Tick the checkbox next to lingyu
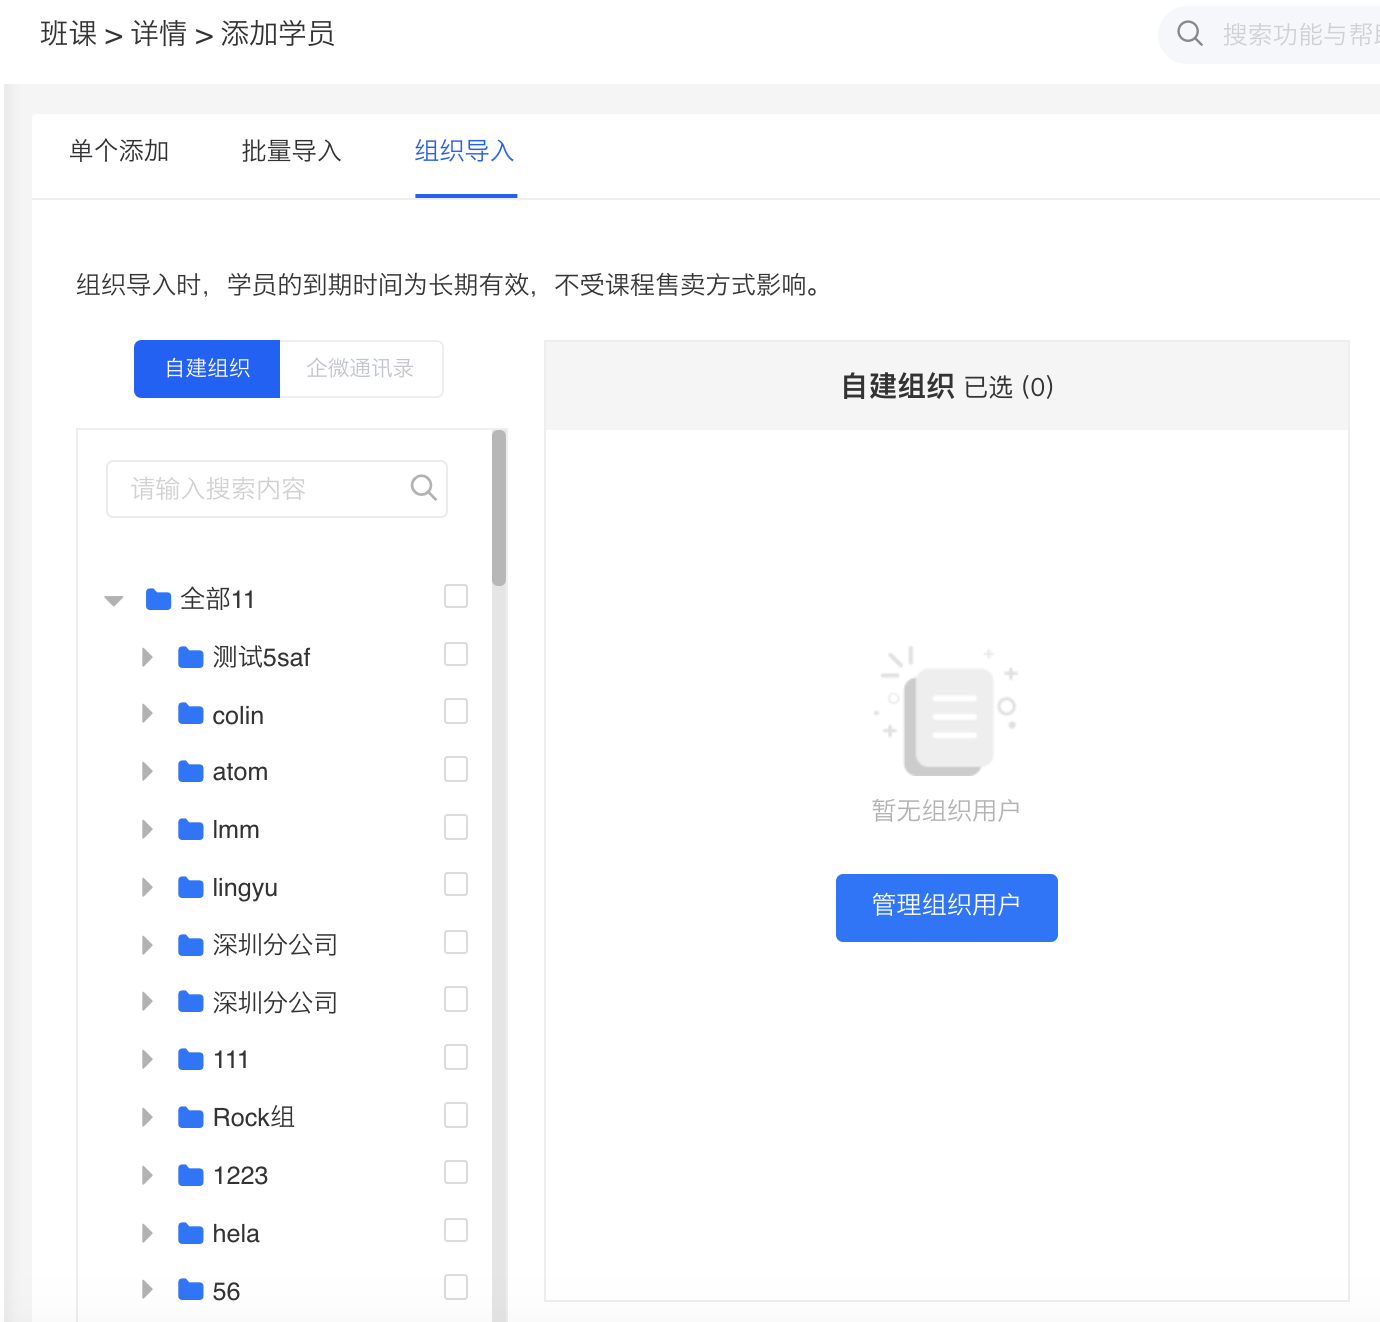 click(456, 884)
